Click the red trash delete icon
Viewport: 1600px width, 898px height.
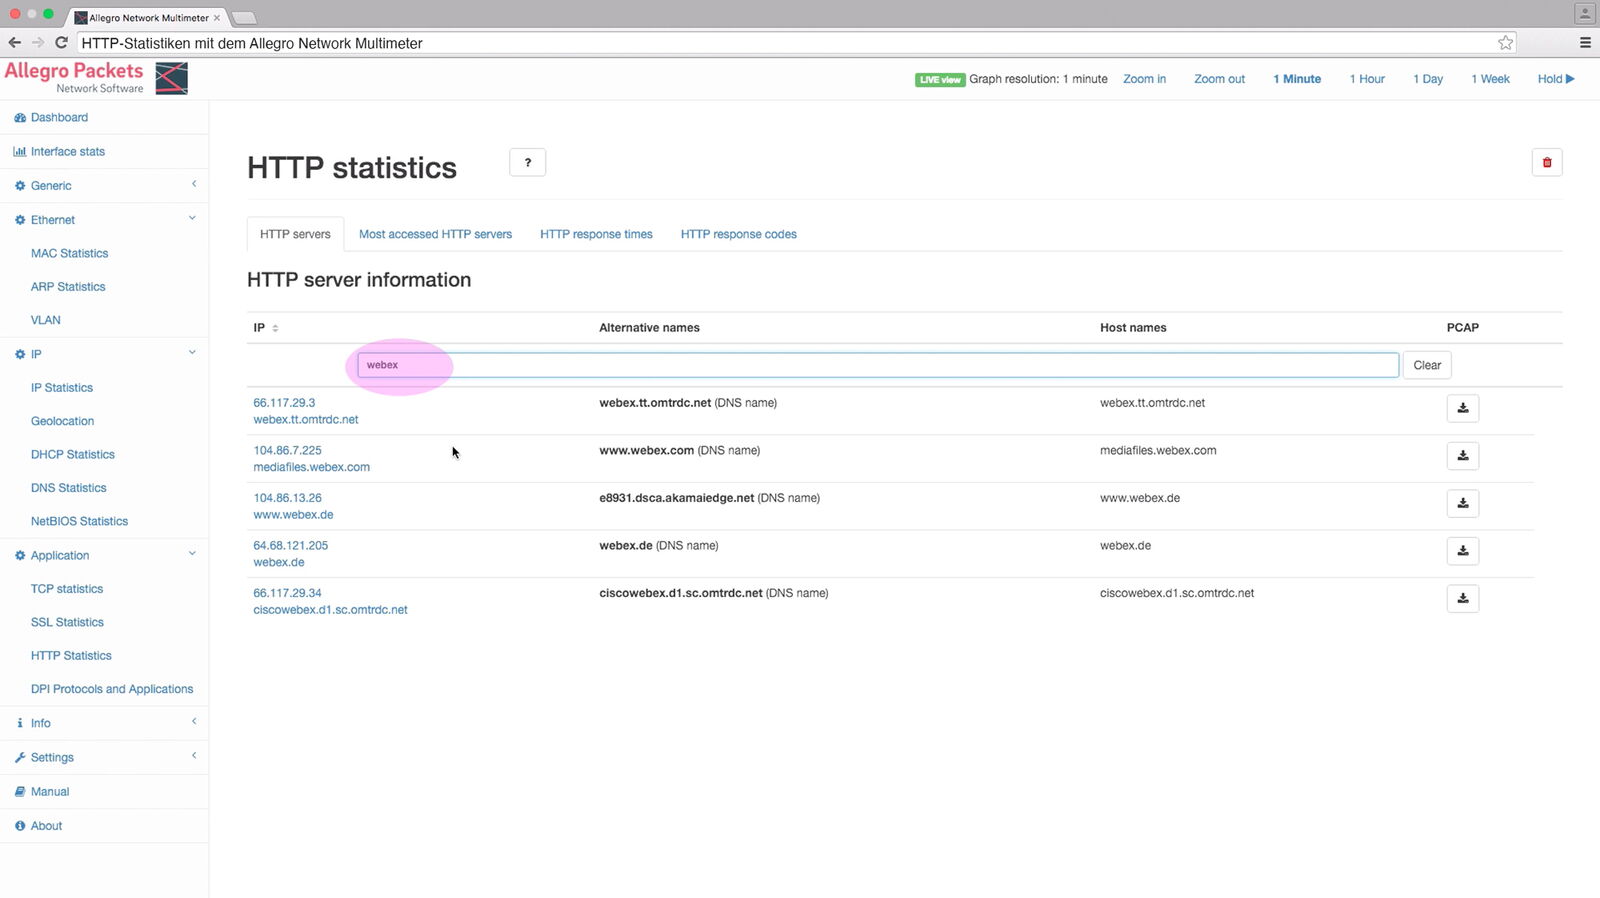[1546, 163]
